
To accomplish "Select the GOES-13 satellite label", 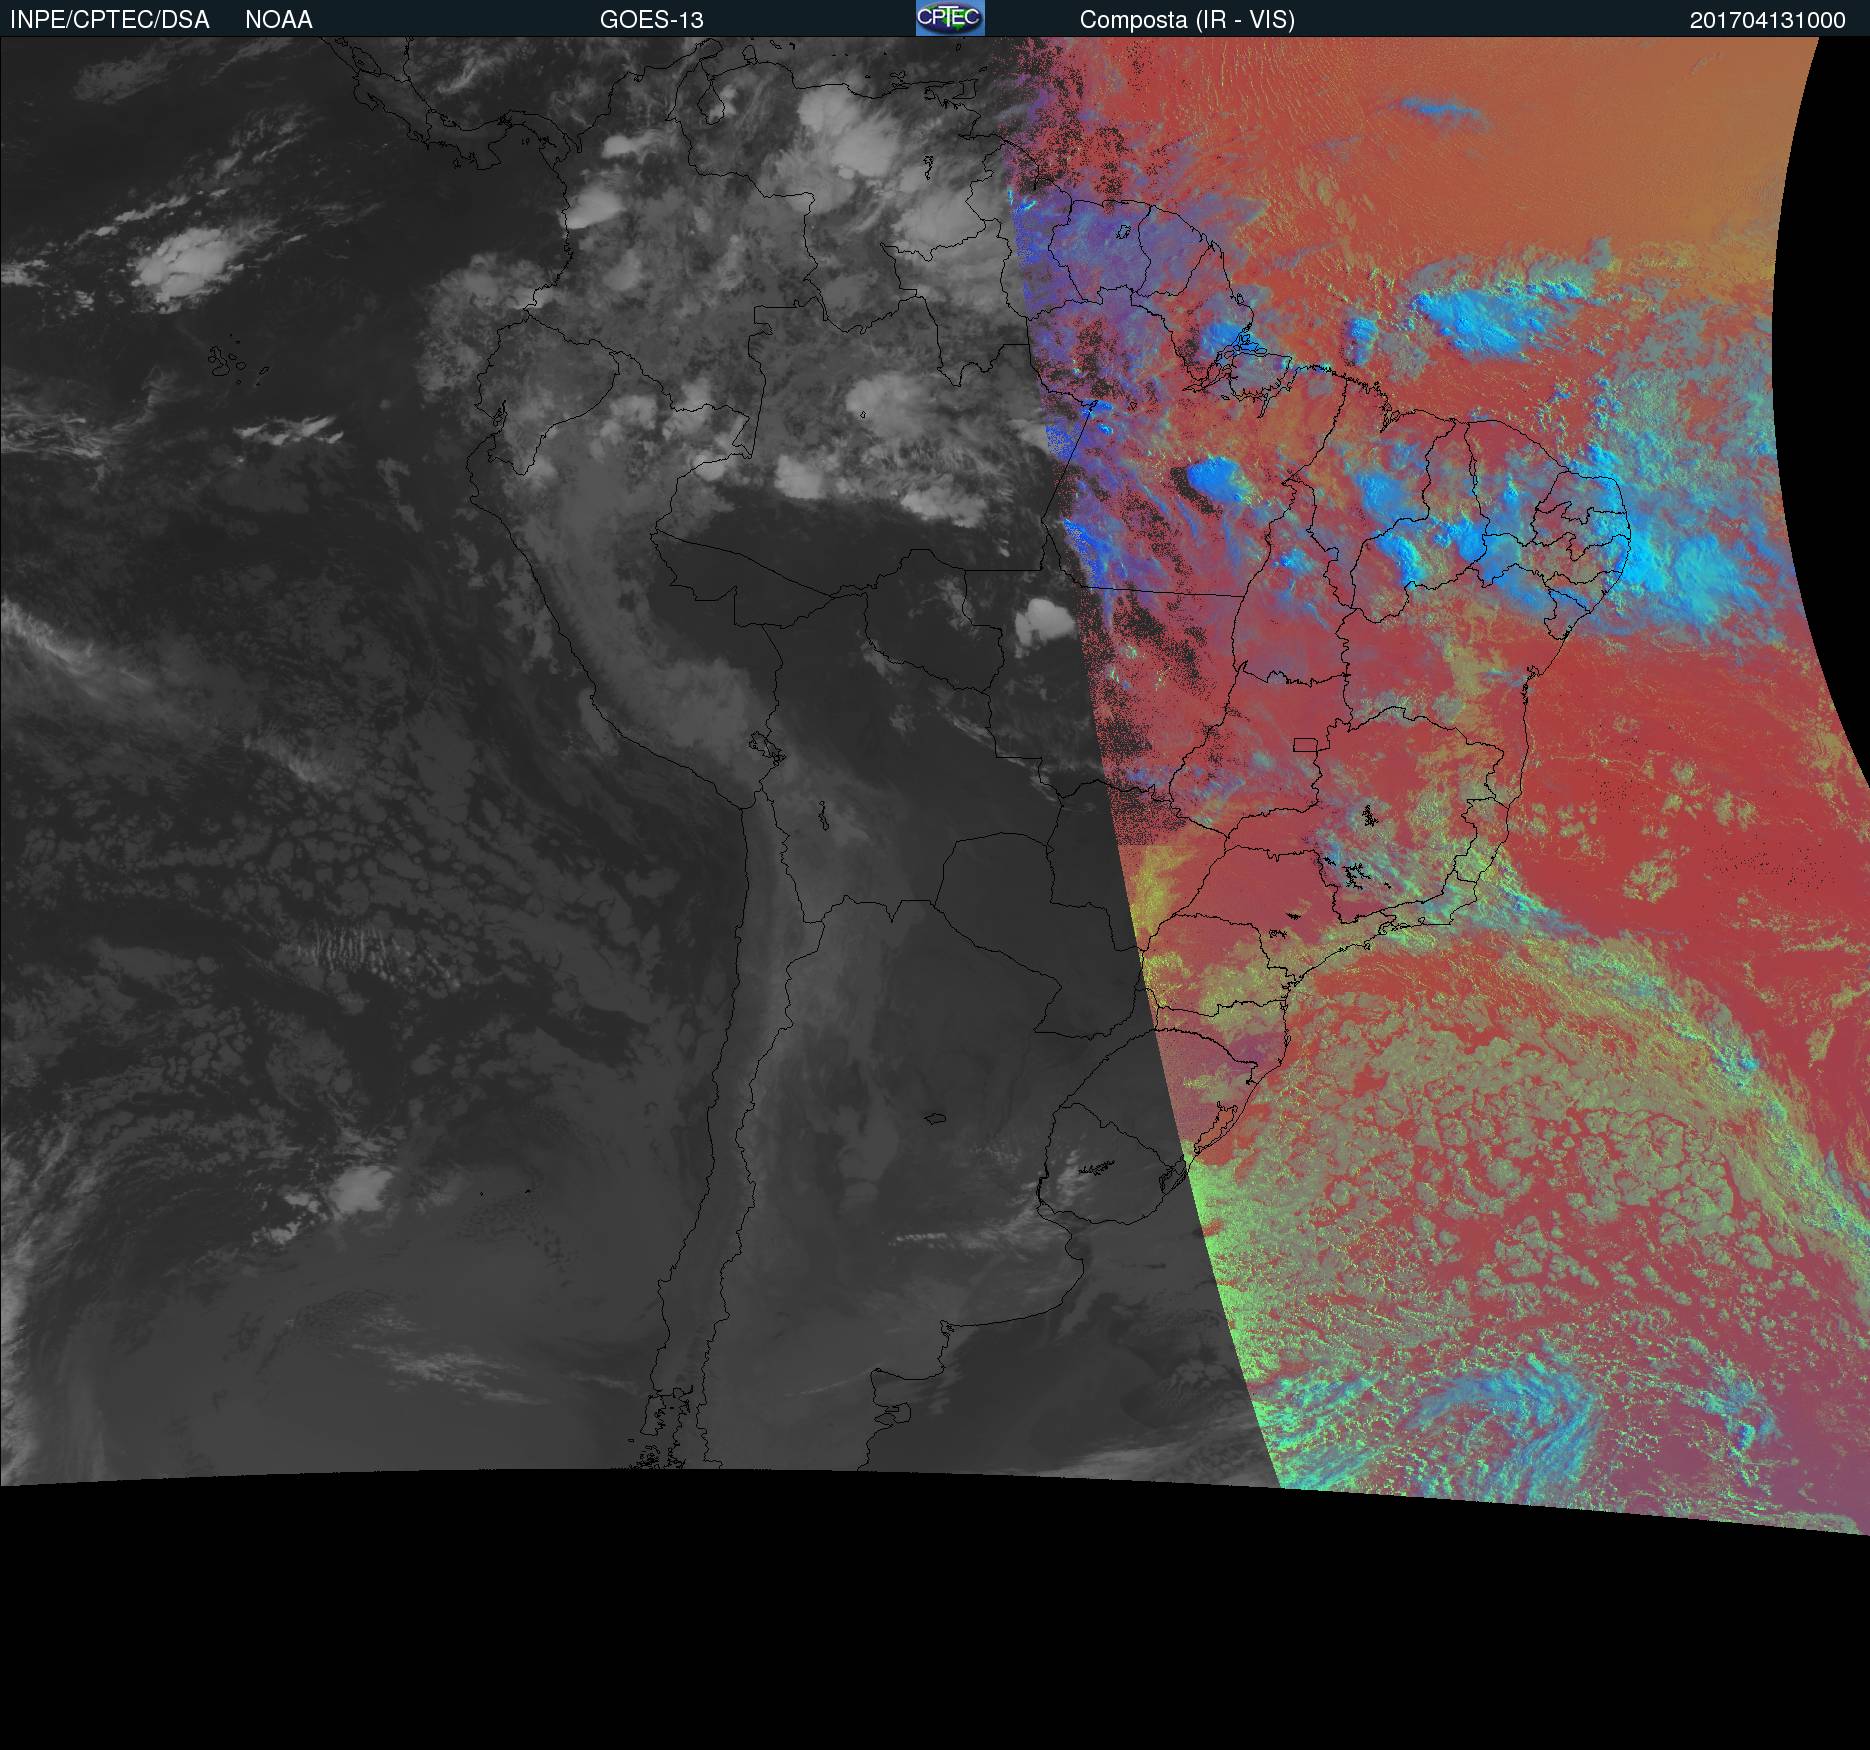I will pos(652,20).
